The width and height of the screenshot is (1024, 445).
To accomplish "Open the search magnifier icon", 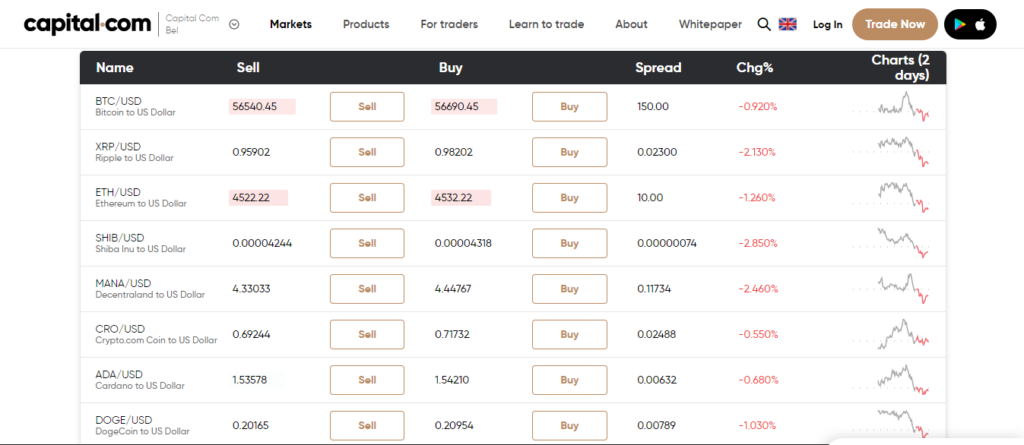I will [x=763, y=24].
